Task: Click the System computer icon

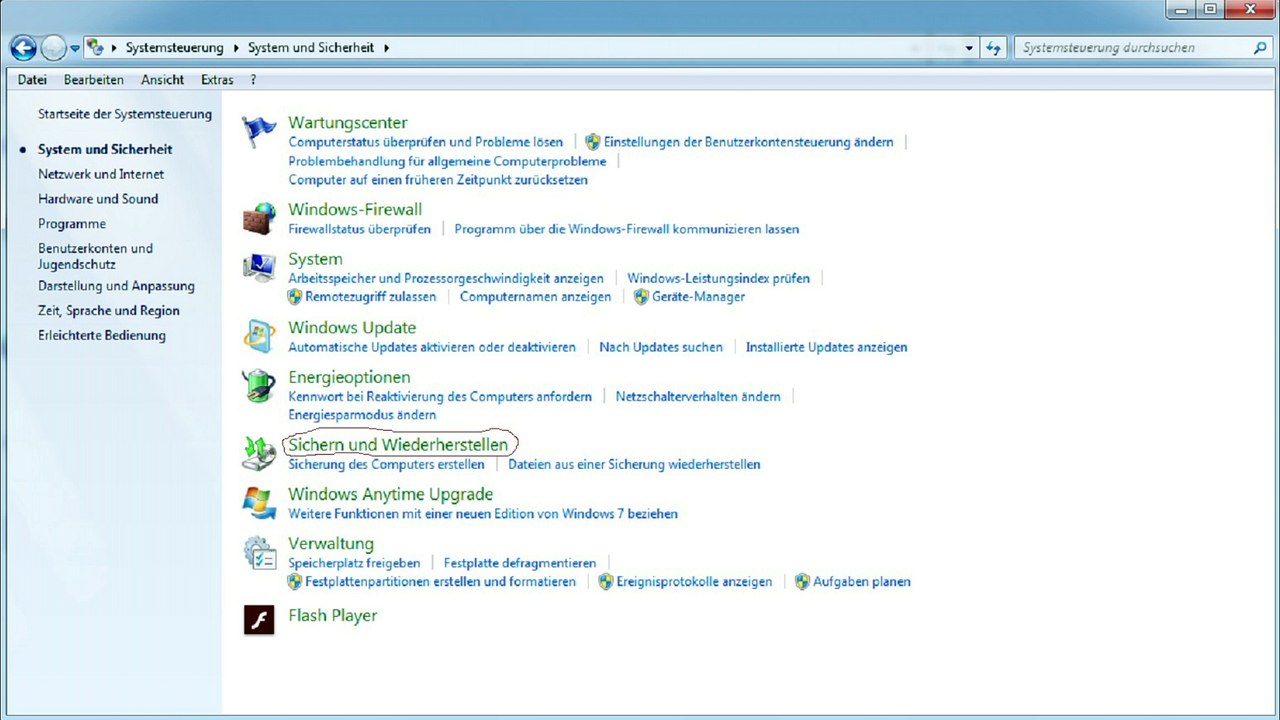Action: pyautogui.click(x=259, y=268)
